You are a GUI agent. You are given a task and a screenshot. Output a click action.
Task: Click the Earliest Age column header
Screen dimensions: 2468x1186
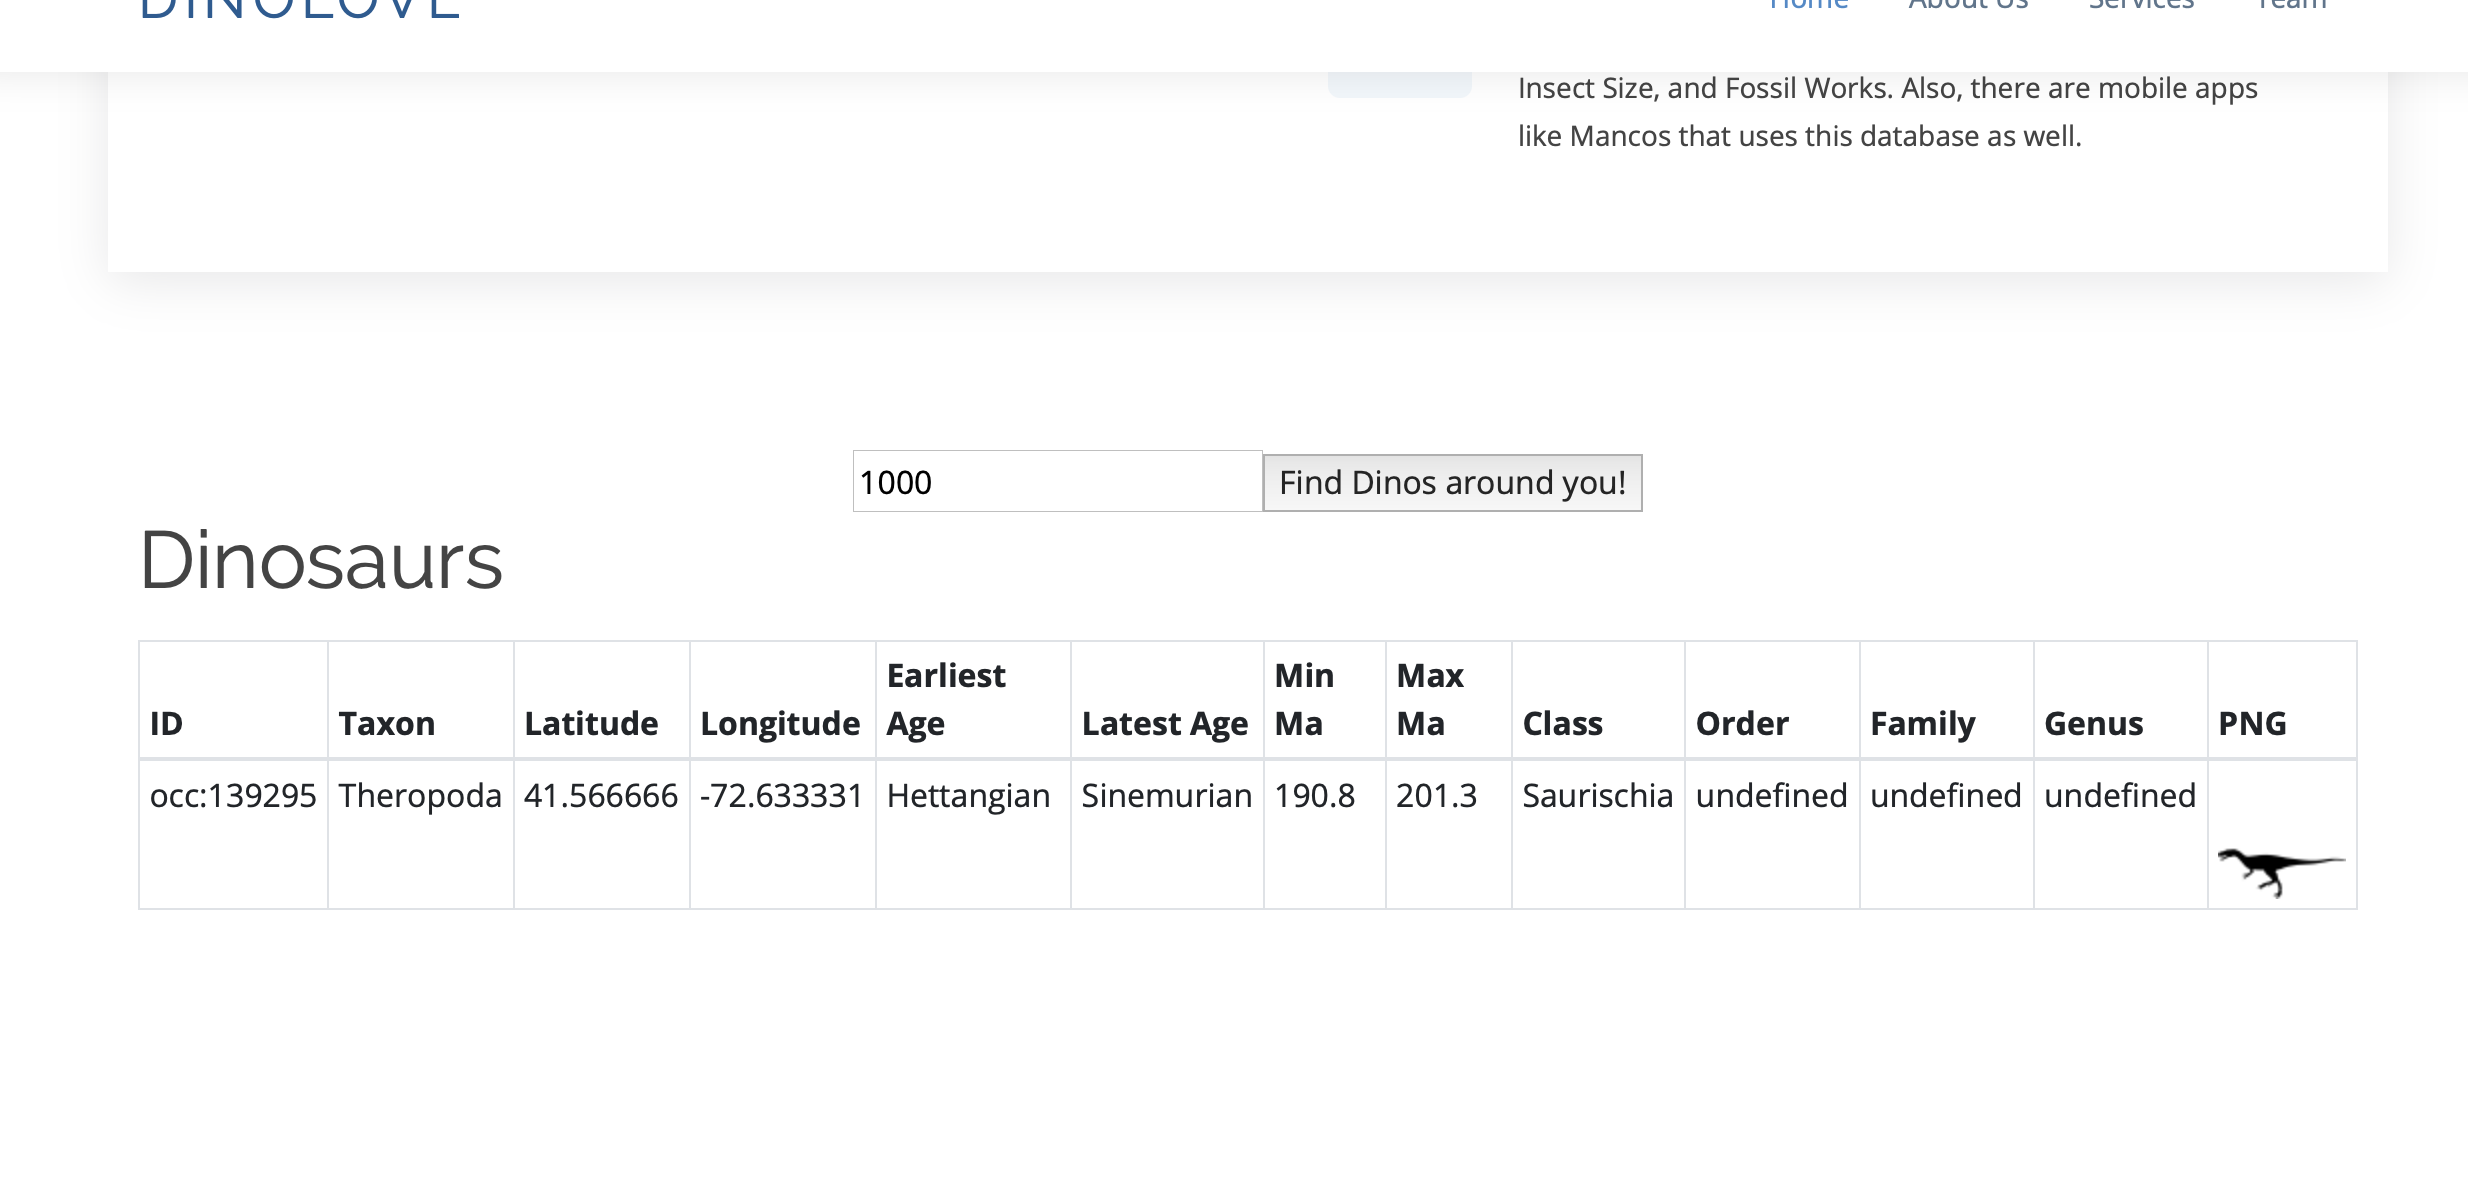click(946, 699)
